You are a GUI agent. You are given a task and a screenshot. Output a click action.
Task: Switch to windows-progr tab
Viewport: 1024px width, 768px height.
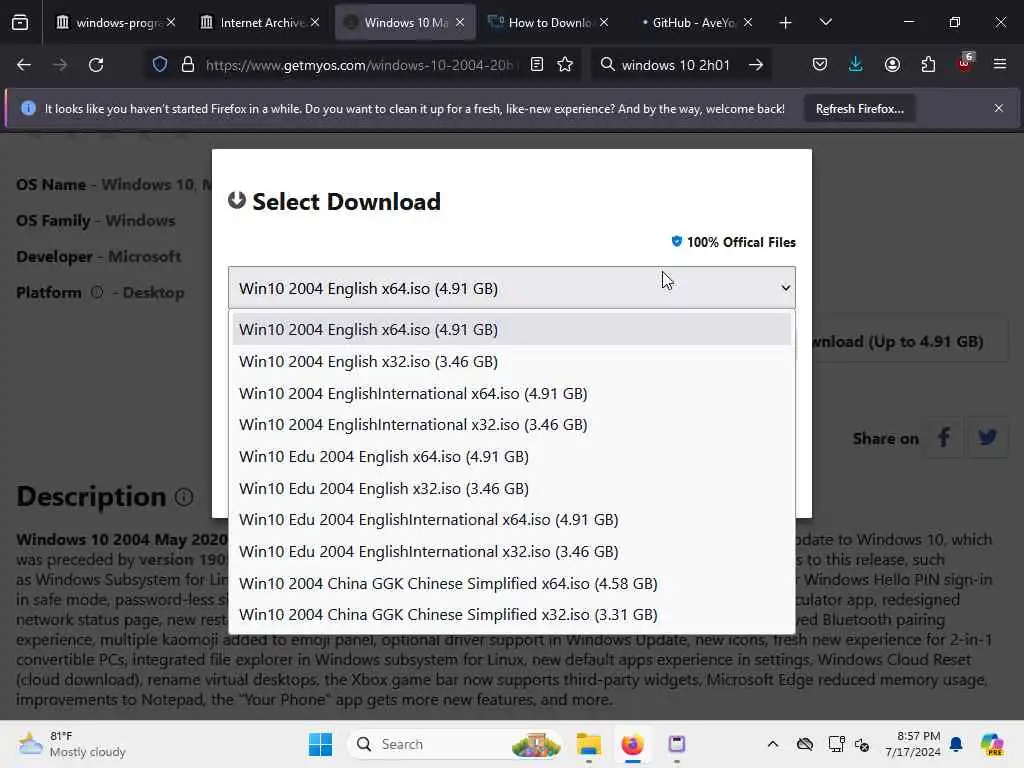coord(116,23)
